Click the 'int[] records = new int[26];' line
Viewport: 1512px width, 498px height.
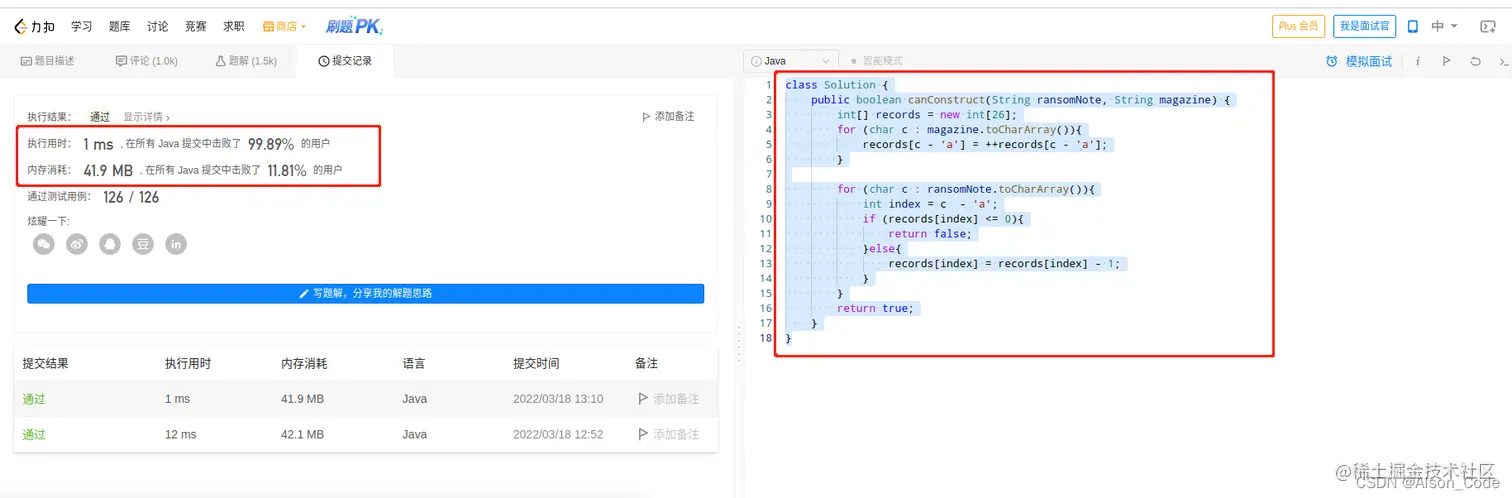coord(927,115)
